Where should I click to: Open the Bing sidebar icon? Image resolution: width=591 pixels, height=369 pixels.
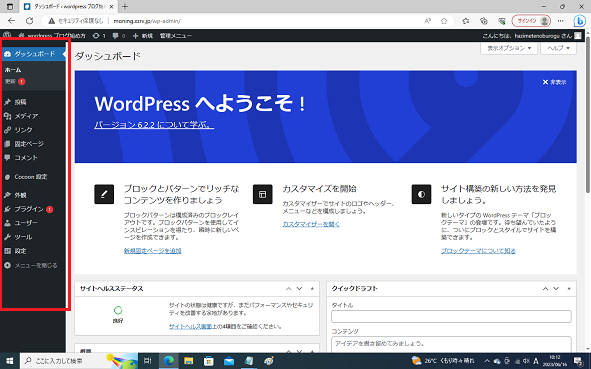click(x=580, y=21)
